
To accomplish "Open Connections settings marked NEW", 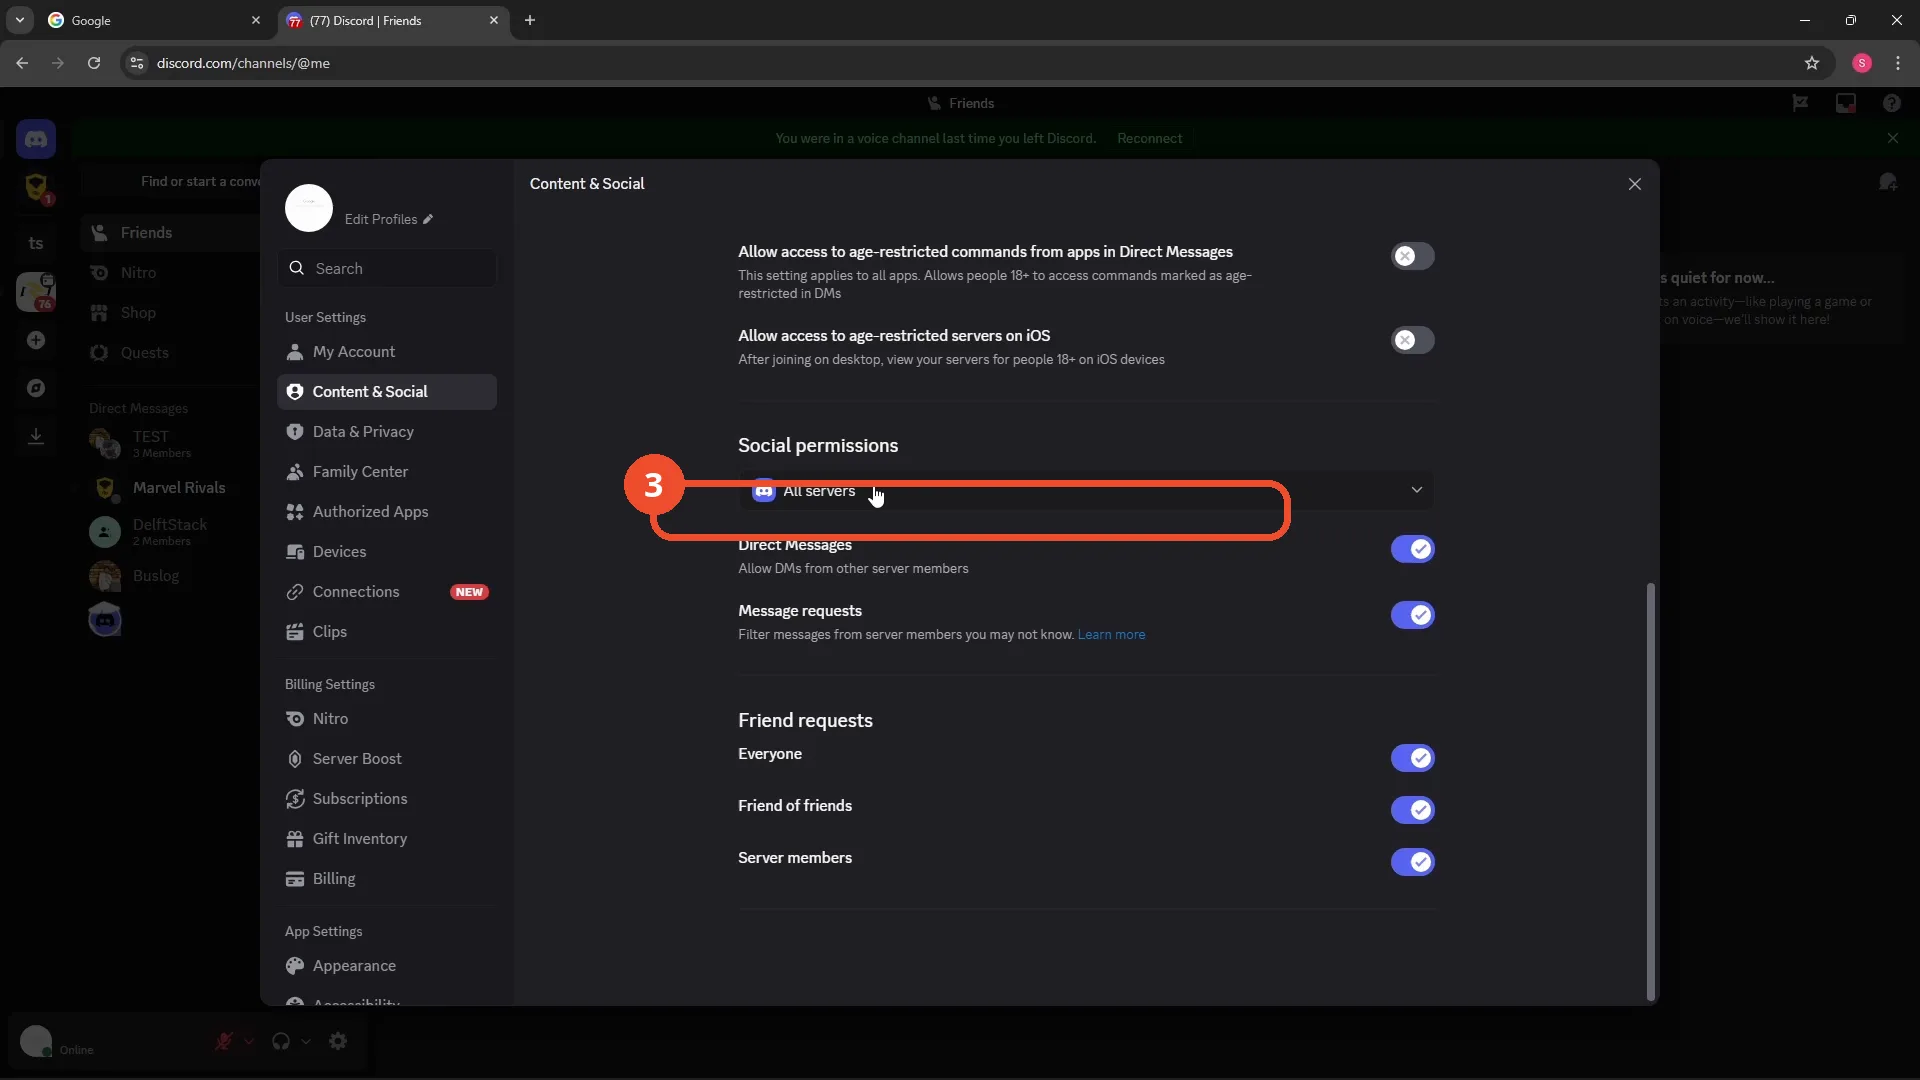I will tap(386, 592).
